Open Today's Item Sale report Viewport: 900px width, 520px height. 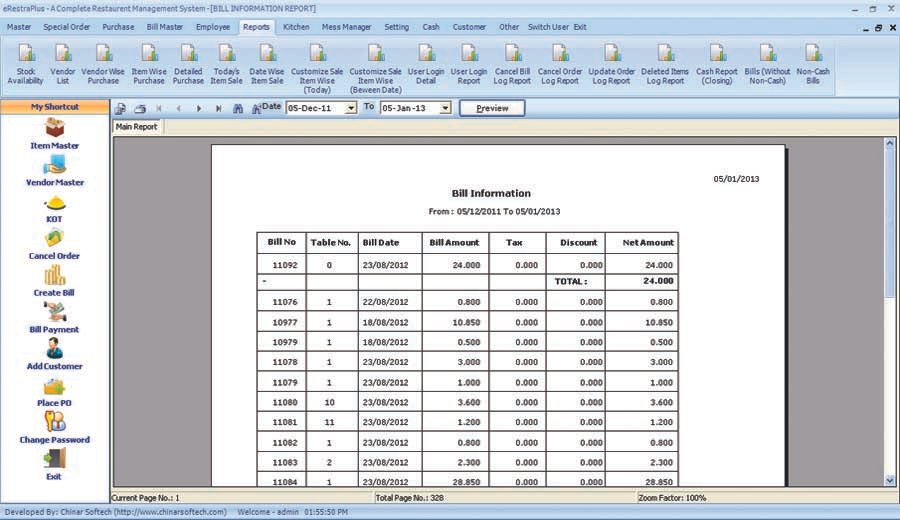click(226, 65)
